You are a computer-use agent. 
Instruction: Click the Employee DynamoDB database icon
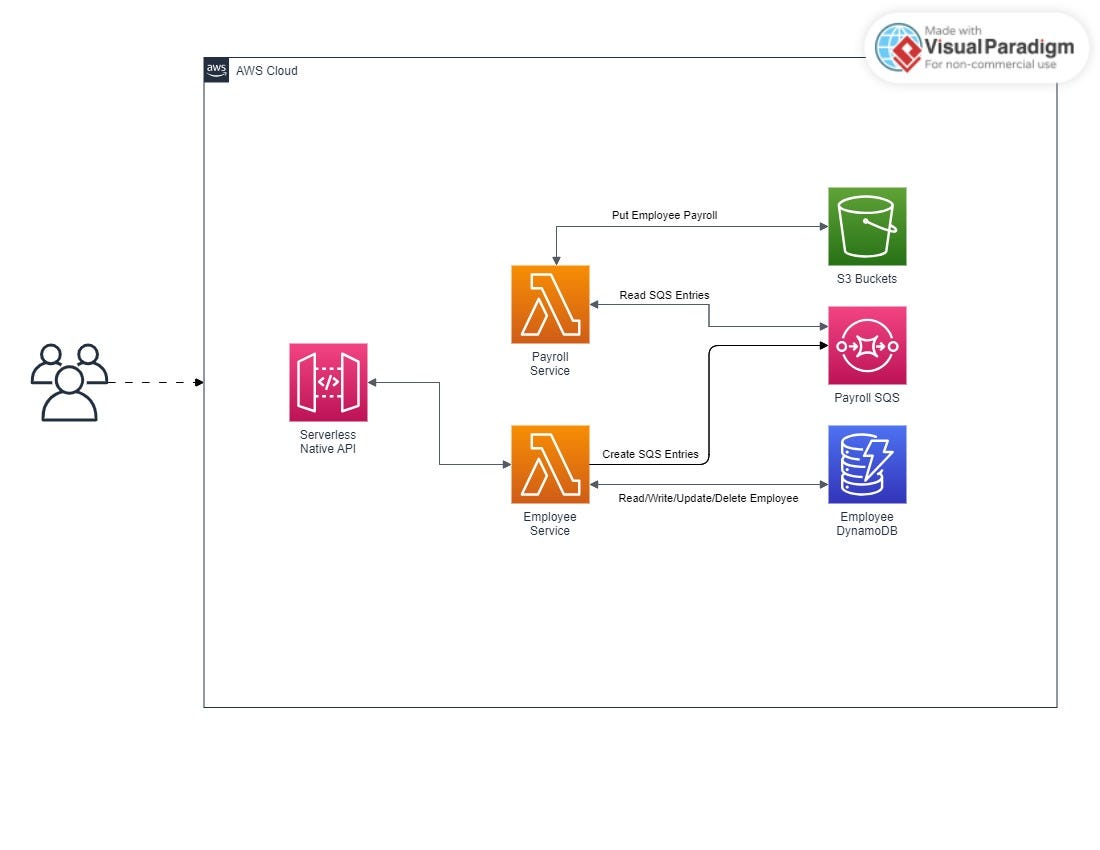pyautogui.click(x=866, y=463)
